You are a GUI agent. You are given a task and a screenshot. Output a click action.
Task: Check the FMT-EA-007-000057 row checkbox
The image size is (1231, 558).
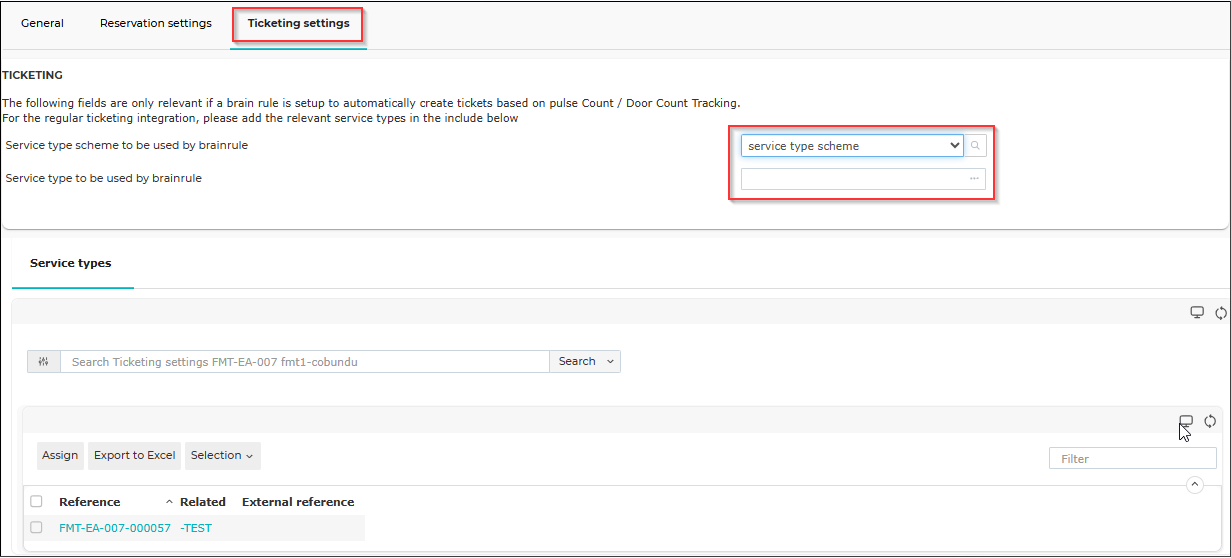click(37, 528)
